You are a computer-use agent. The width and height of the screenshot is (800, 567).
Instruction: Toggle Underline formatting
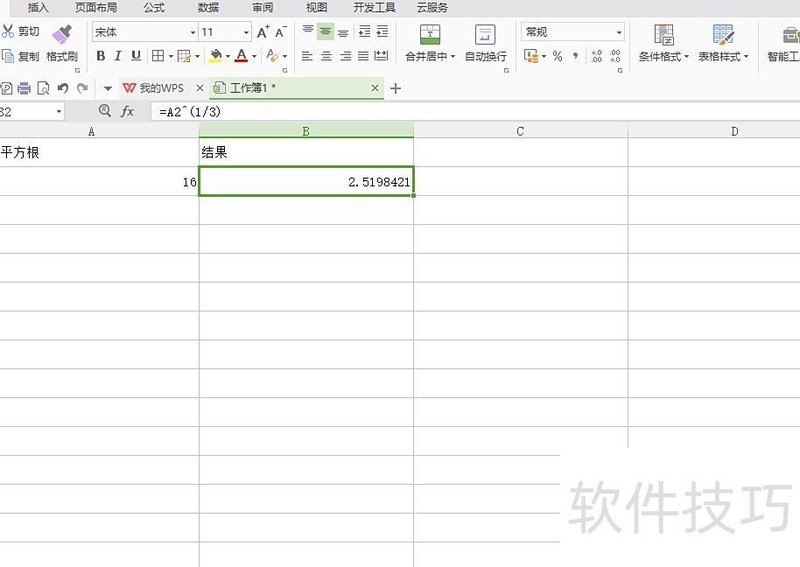pos(136,56)
